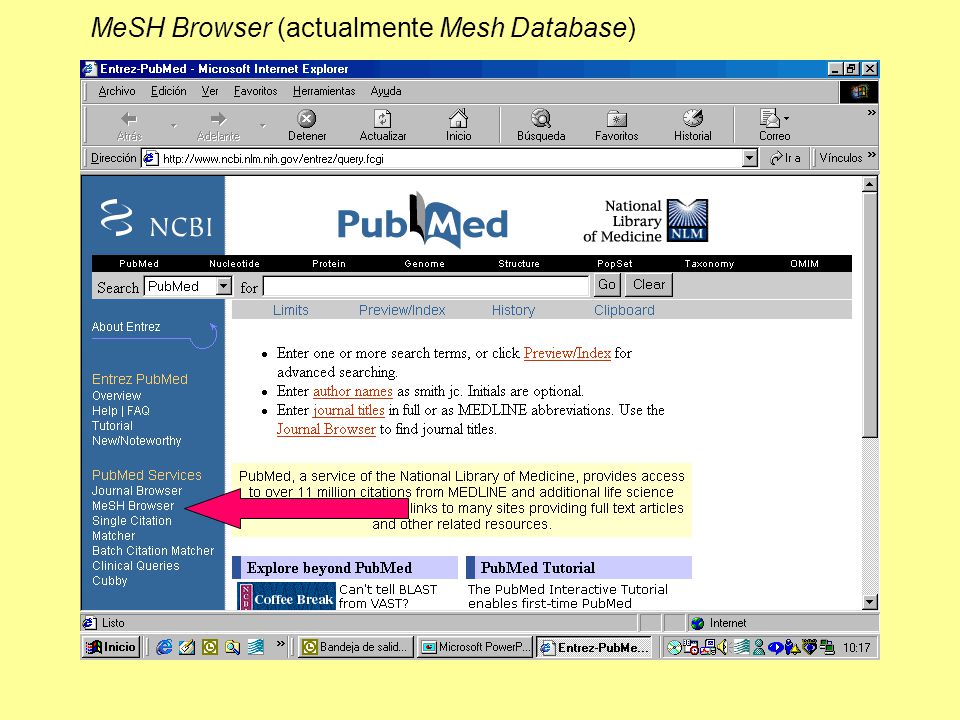
Task: Click the Windows logo throbber icon
Action: click(859, 91)
